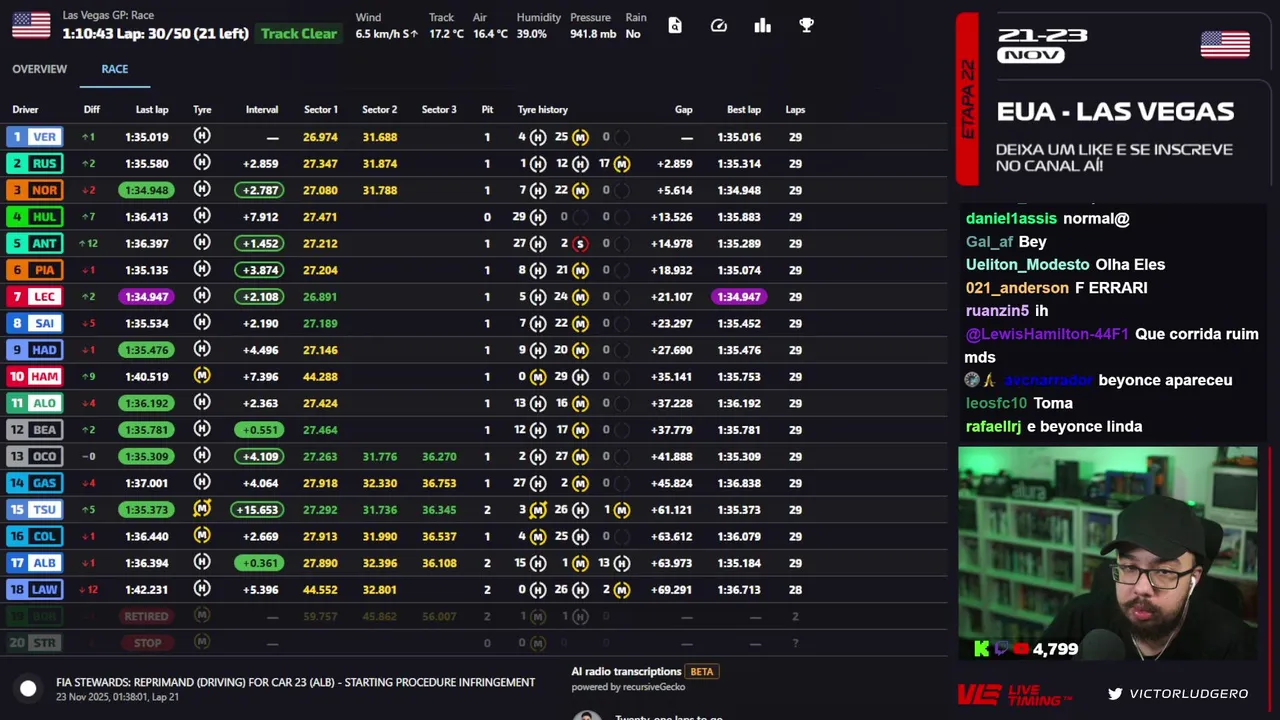The image size is (1280, 720).
Task: Click the US flag in Las Vegas banner
Action: pyautogui.click(x=1225, y=44)
